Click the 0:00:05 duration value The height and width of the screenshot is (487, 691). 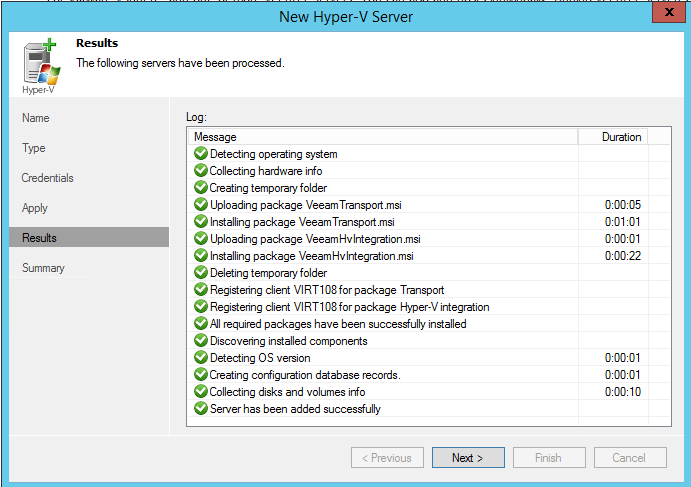pos(623,205)
